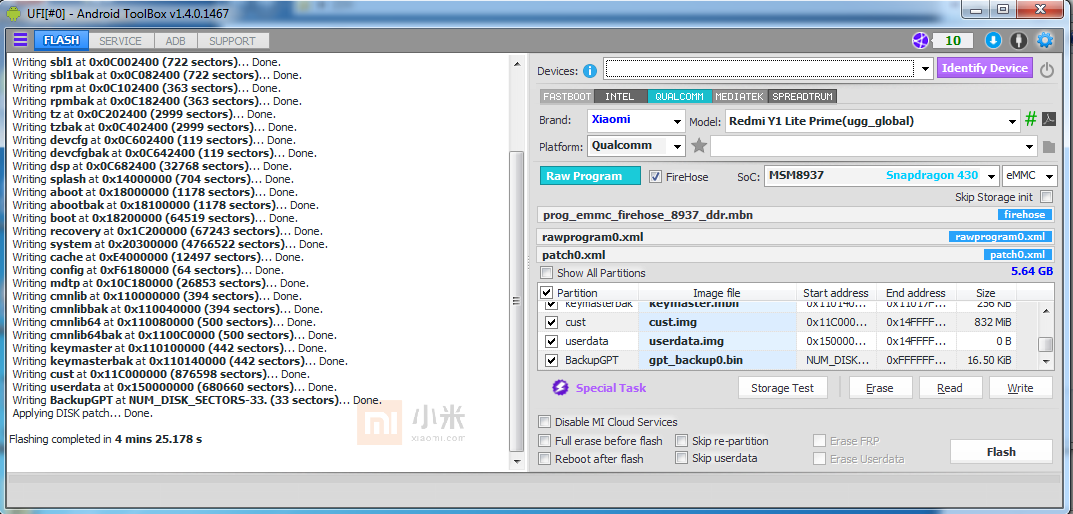This screenshot has height=514, width=1073.
Task: Open the SUPPORT tab
Action: pos(232,40)
